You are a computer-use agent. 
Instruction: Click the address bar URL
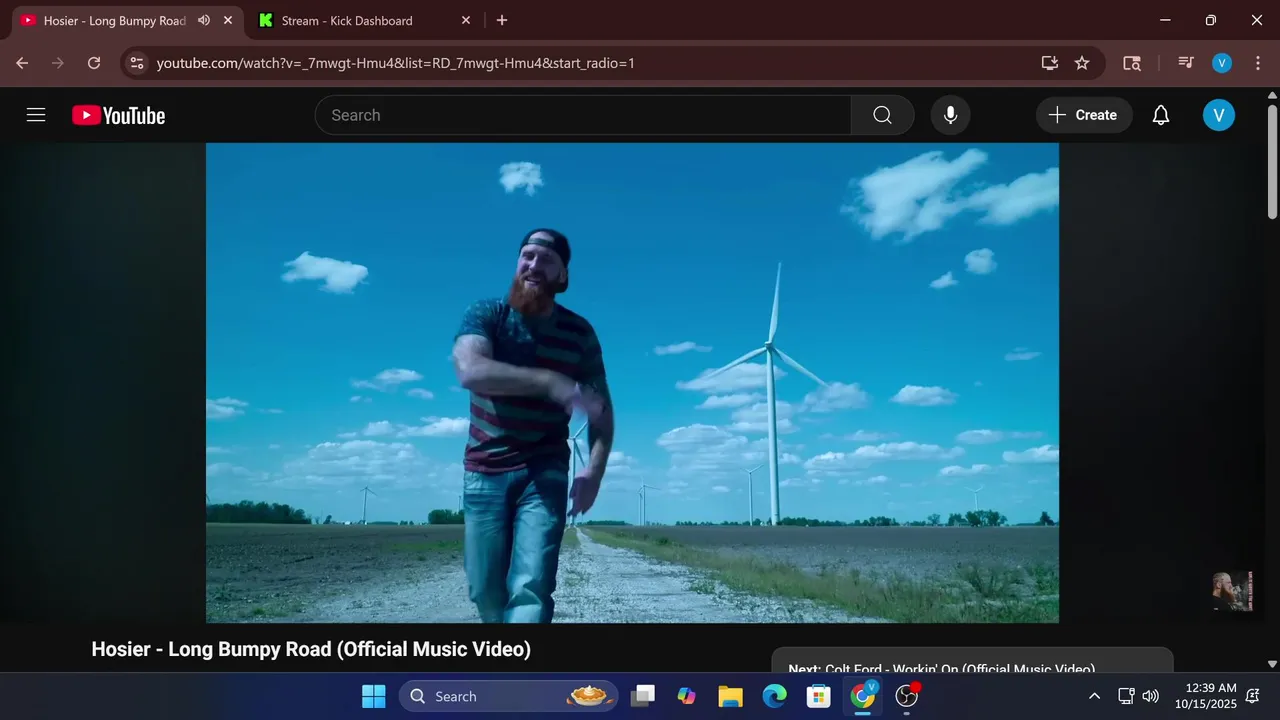395,63
